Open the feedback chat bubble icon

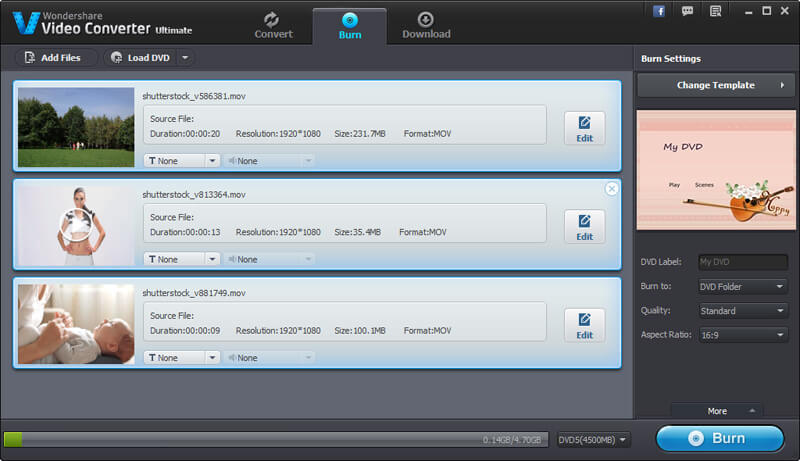687,11
